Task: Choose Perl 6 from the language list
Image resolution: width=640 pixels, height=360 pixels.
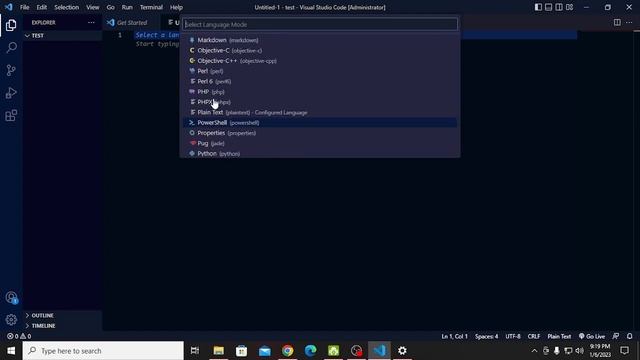Action: click(x=320, y=81)
